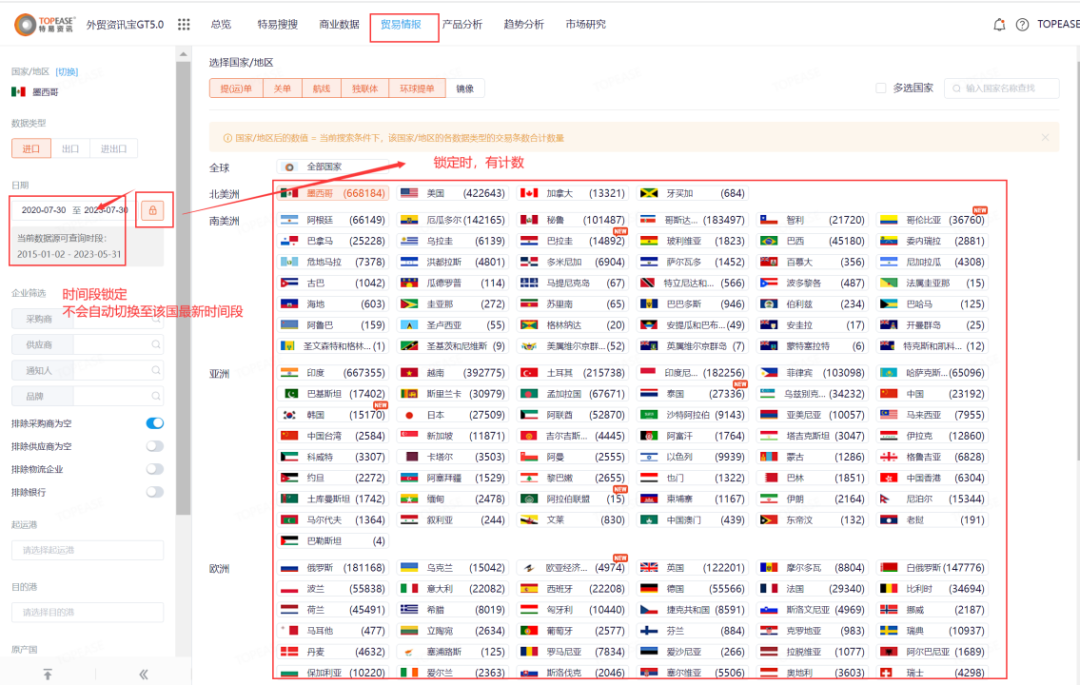Screen dimensions: 1080x685
Task: Click the date range lock icon
Action: (x=153, y=210)
